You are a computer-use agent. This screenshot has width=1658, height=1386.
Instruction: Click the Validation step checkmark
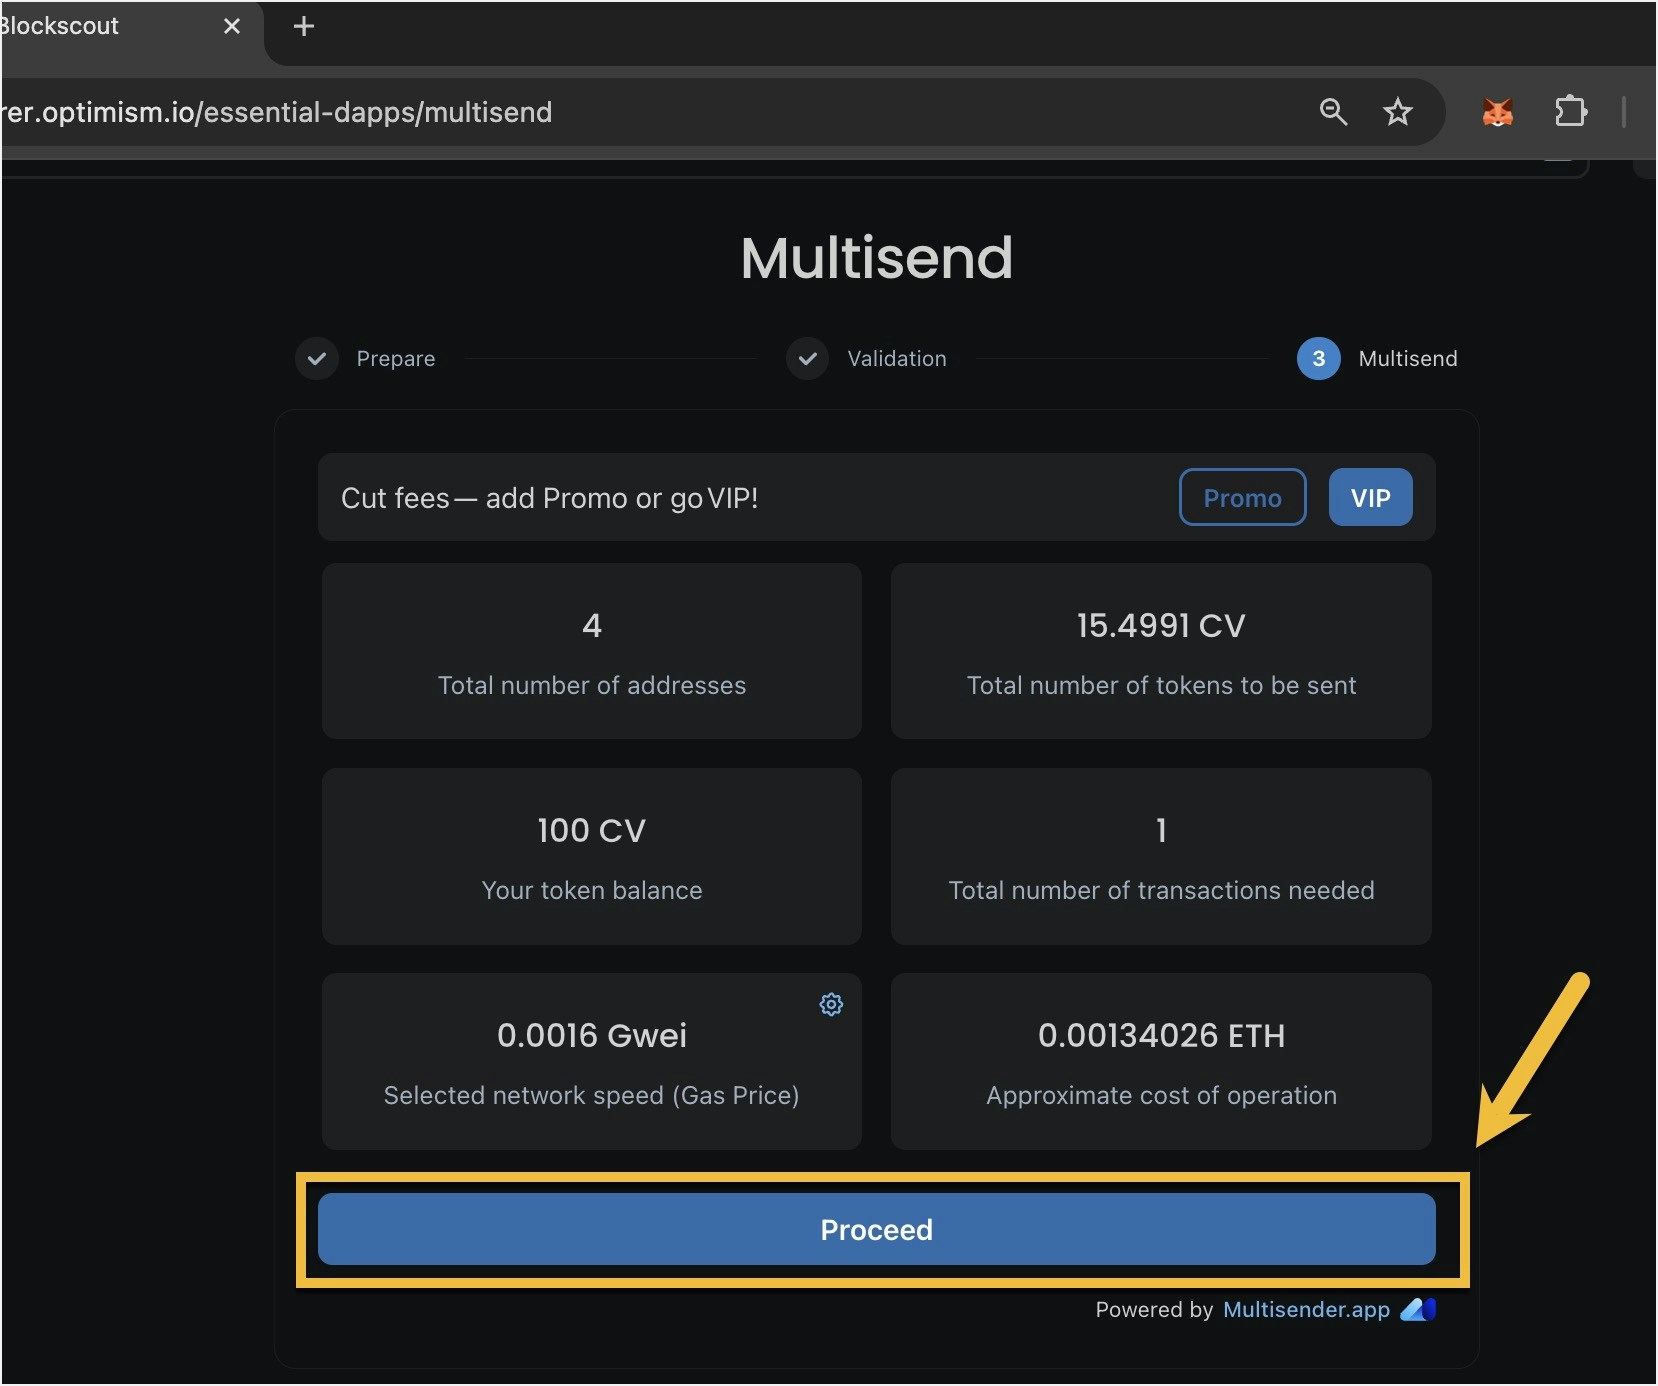[807, 358]
